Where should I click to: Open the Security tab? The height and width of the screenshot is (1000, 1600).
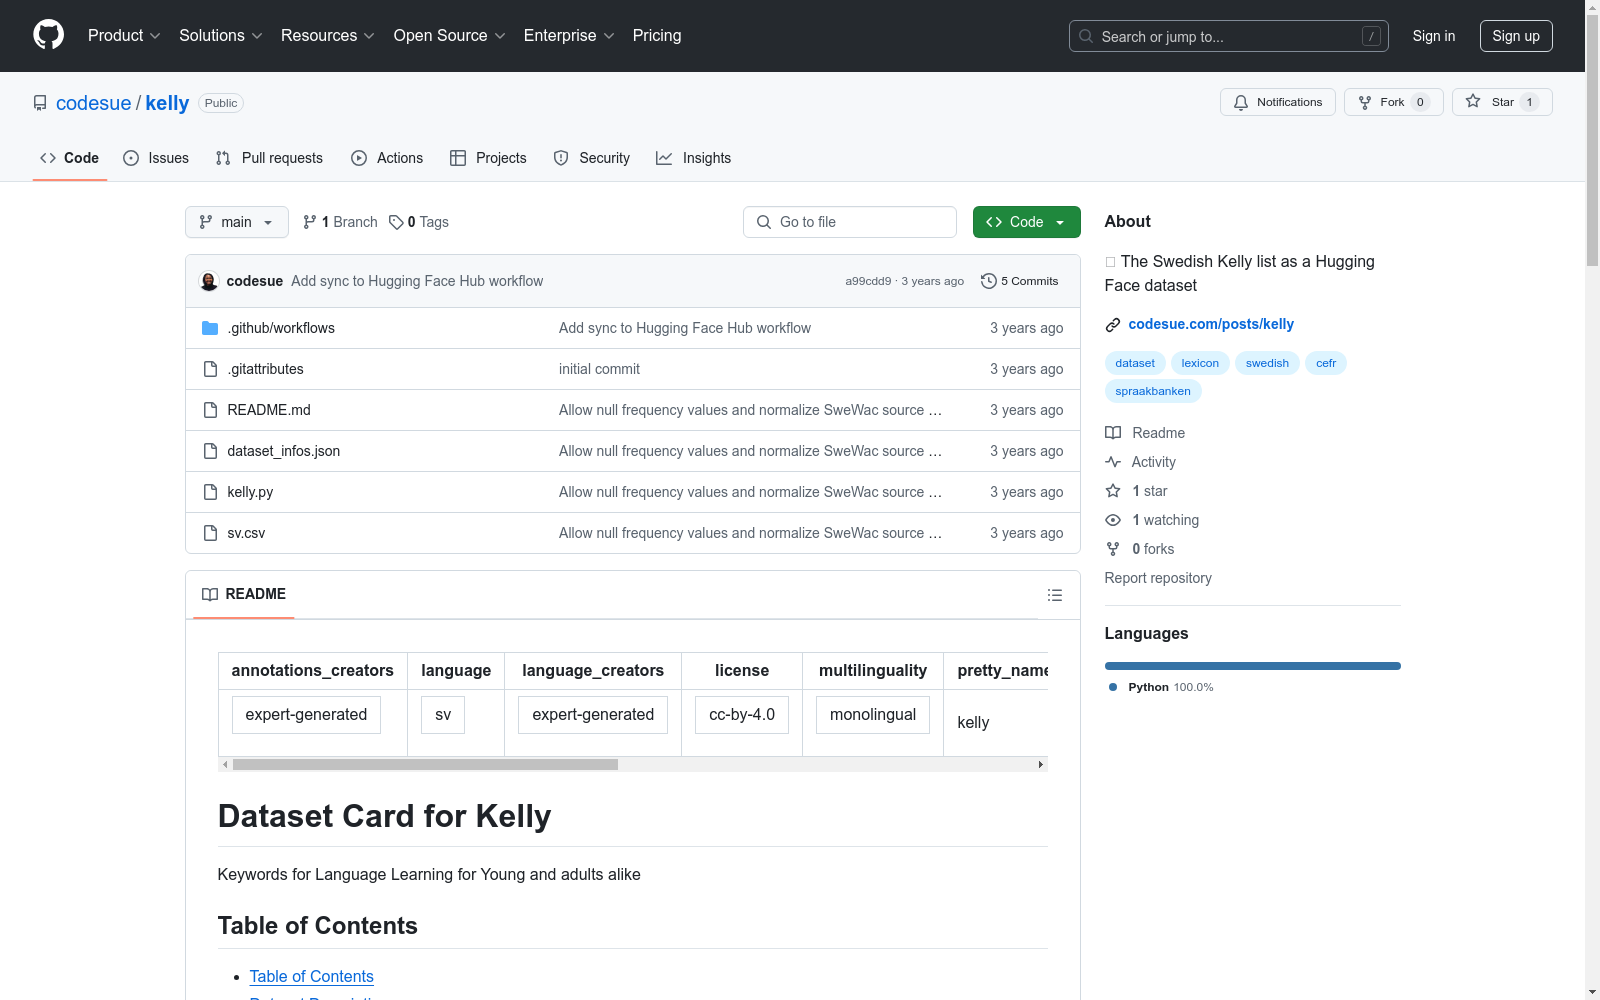pos(592,158)
